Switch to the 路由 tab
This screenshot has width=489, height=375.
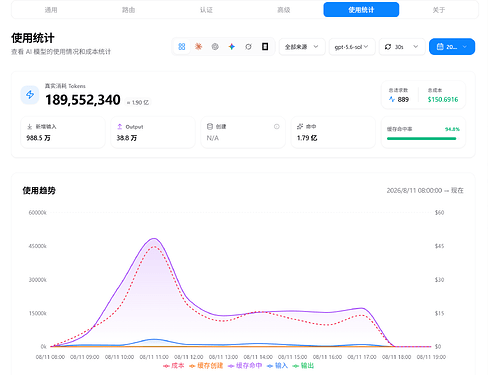click(x=128, y=10)
